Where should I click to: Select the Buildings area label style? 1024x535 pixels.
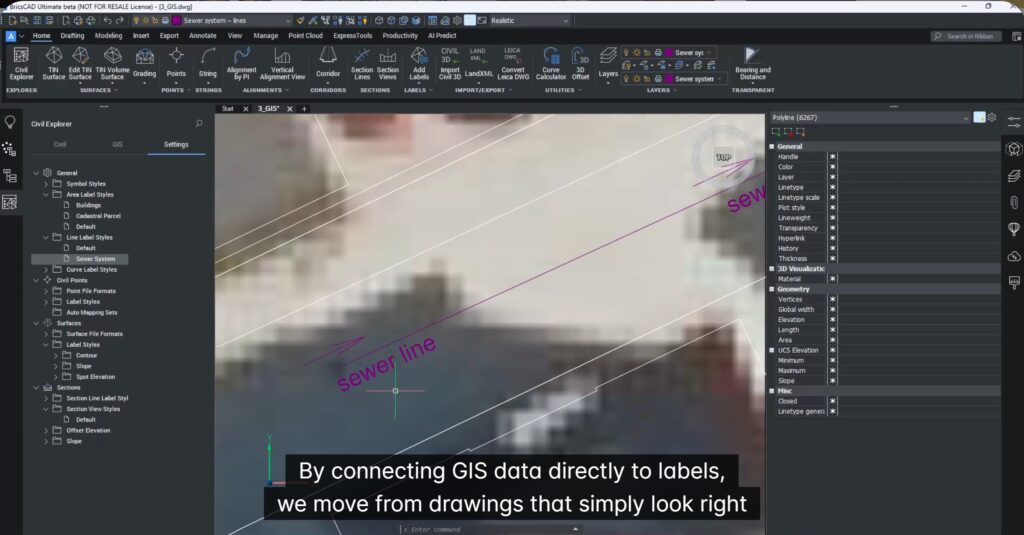pos(88,205)
